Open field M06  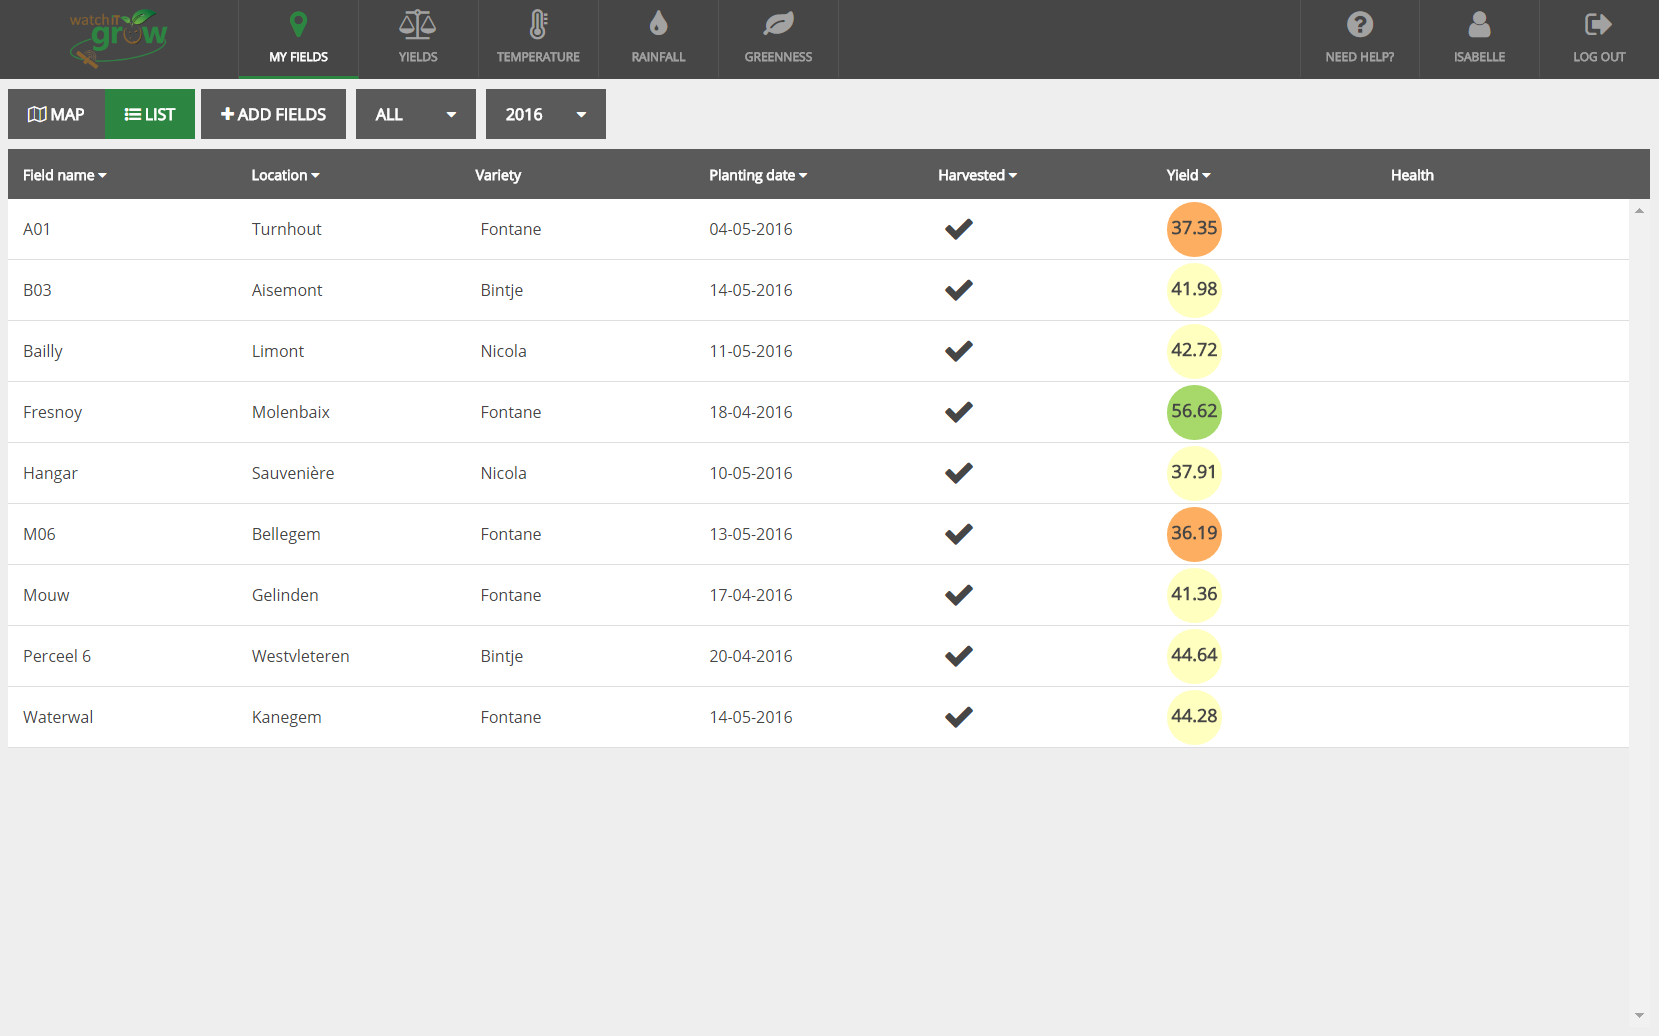(x=39, y=534)
